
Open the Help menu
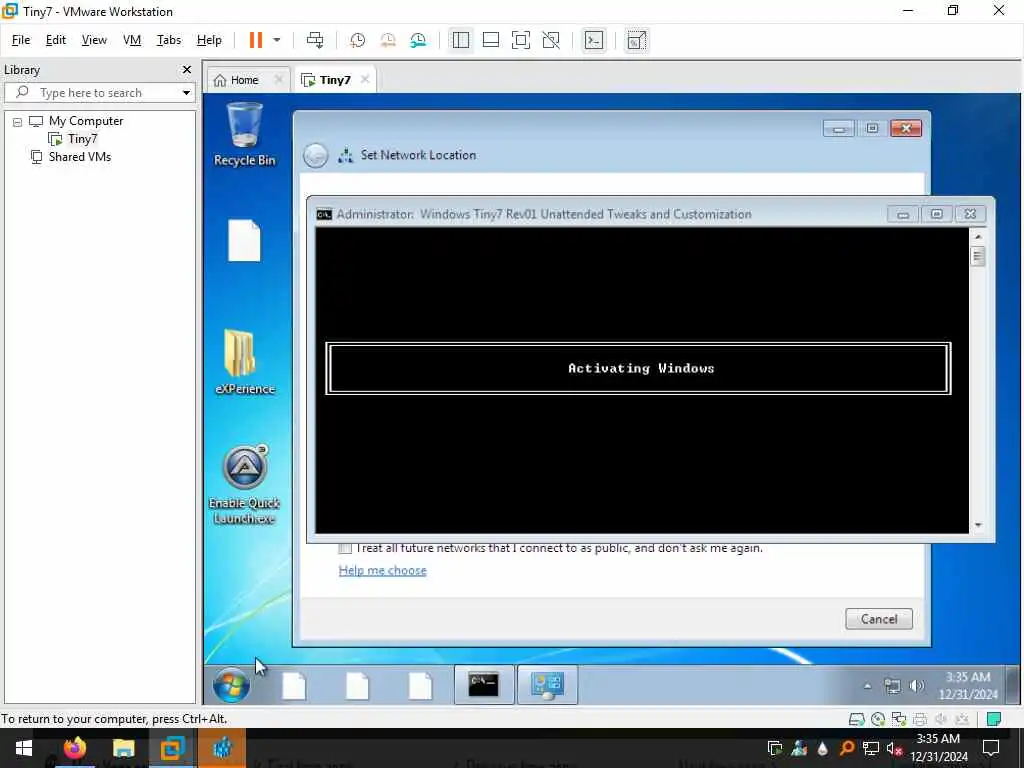[209, 40]
